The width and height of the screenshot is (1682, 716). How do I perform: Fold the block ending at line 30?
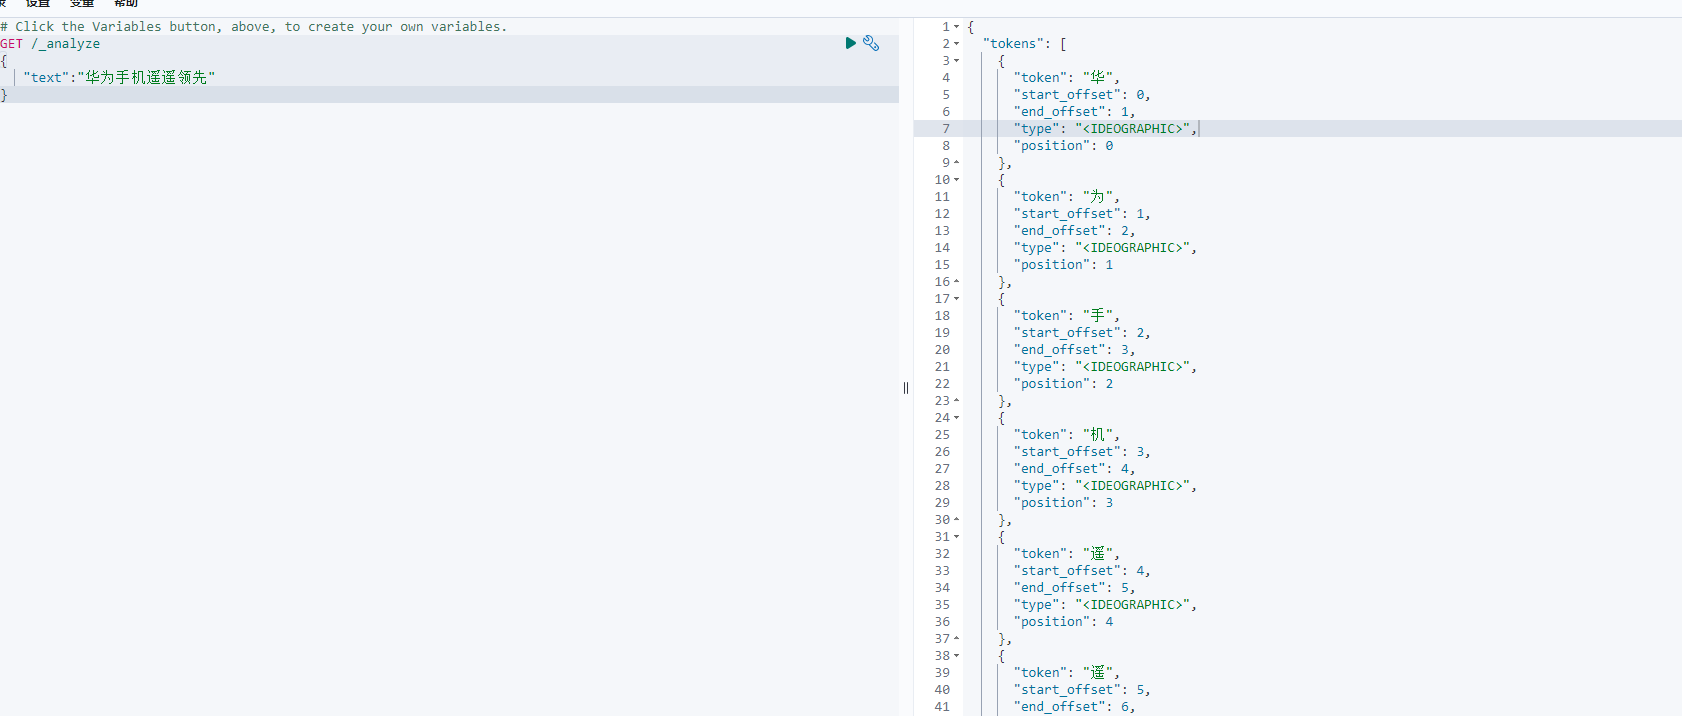(x=957, y=520)
